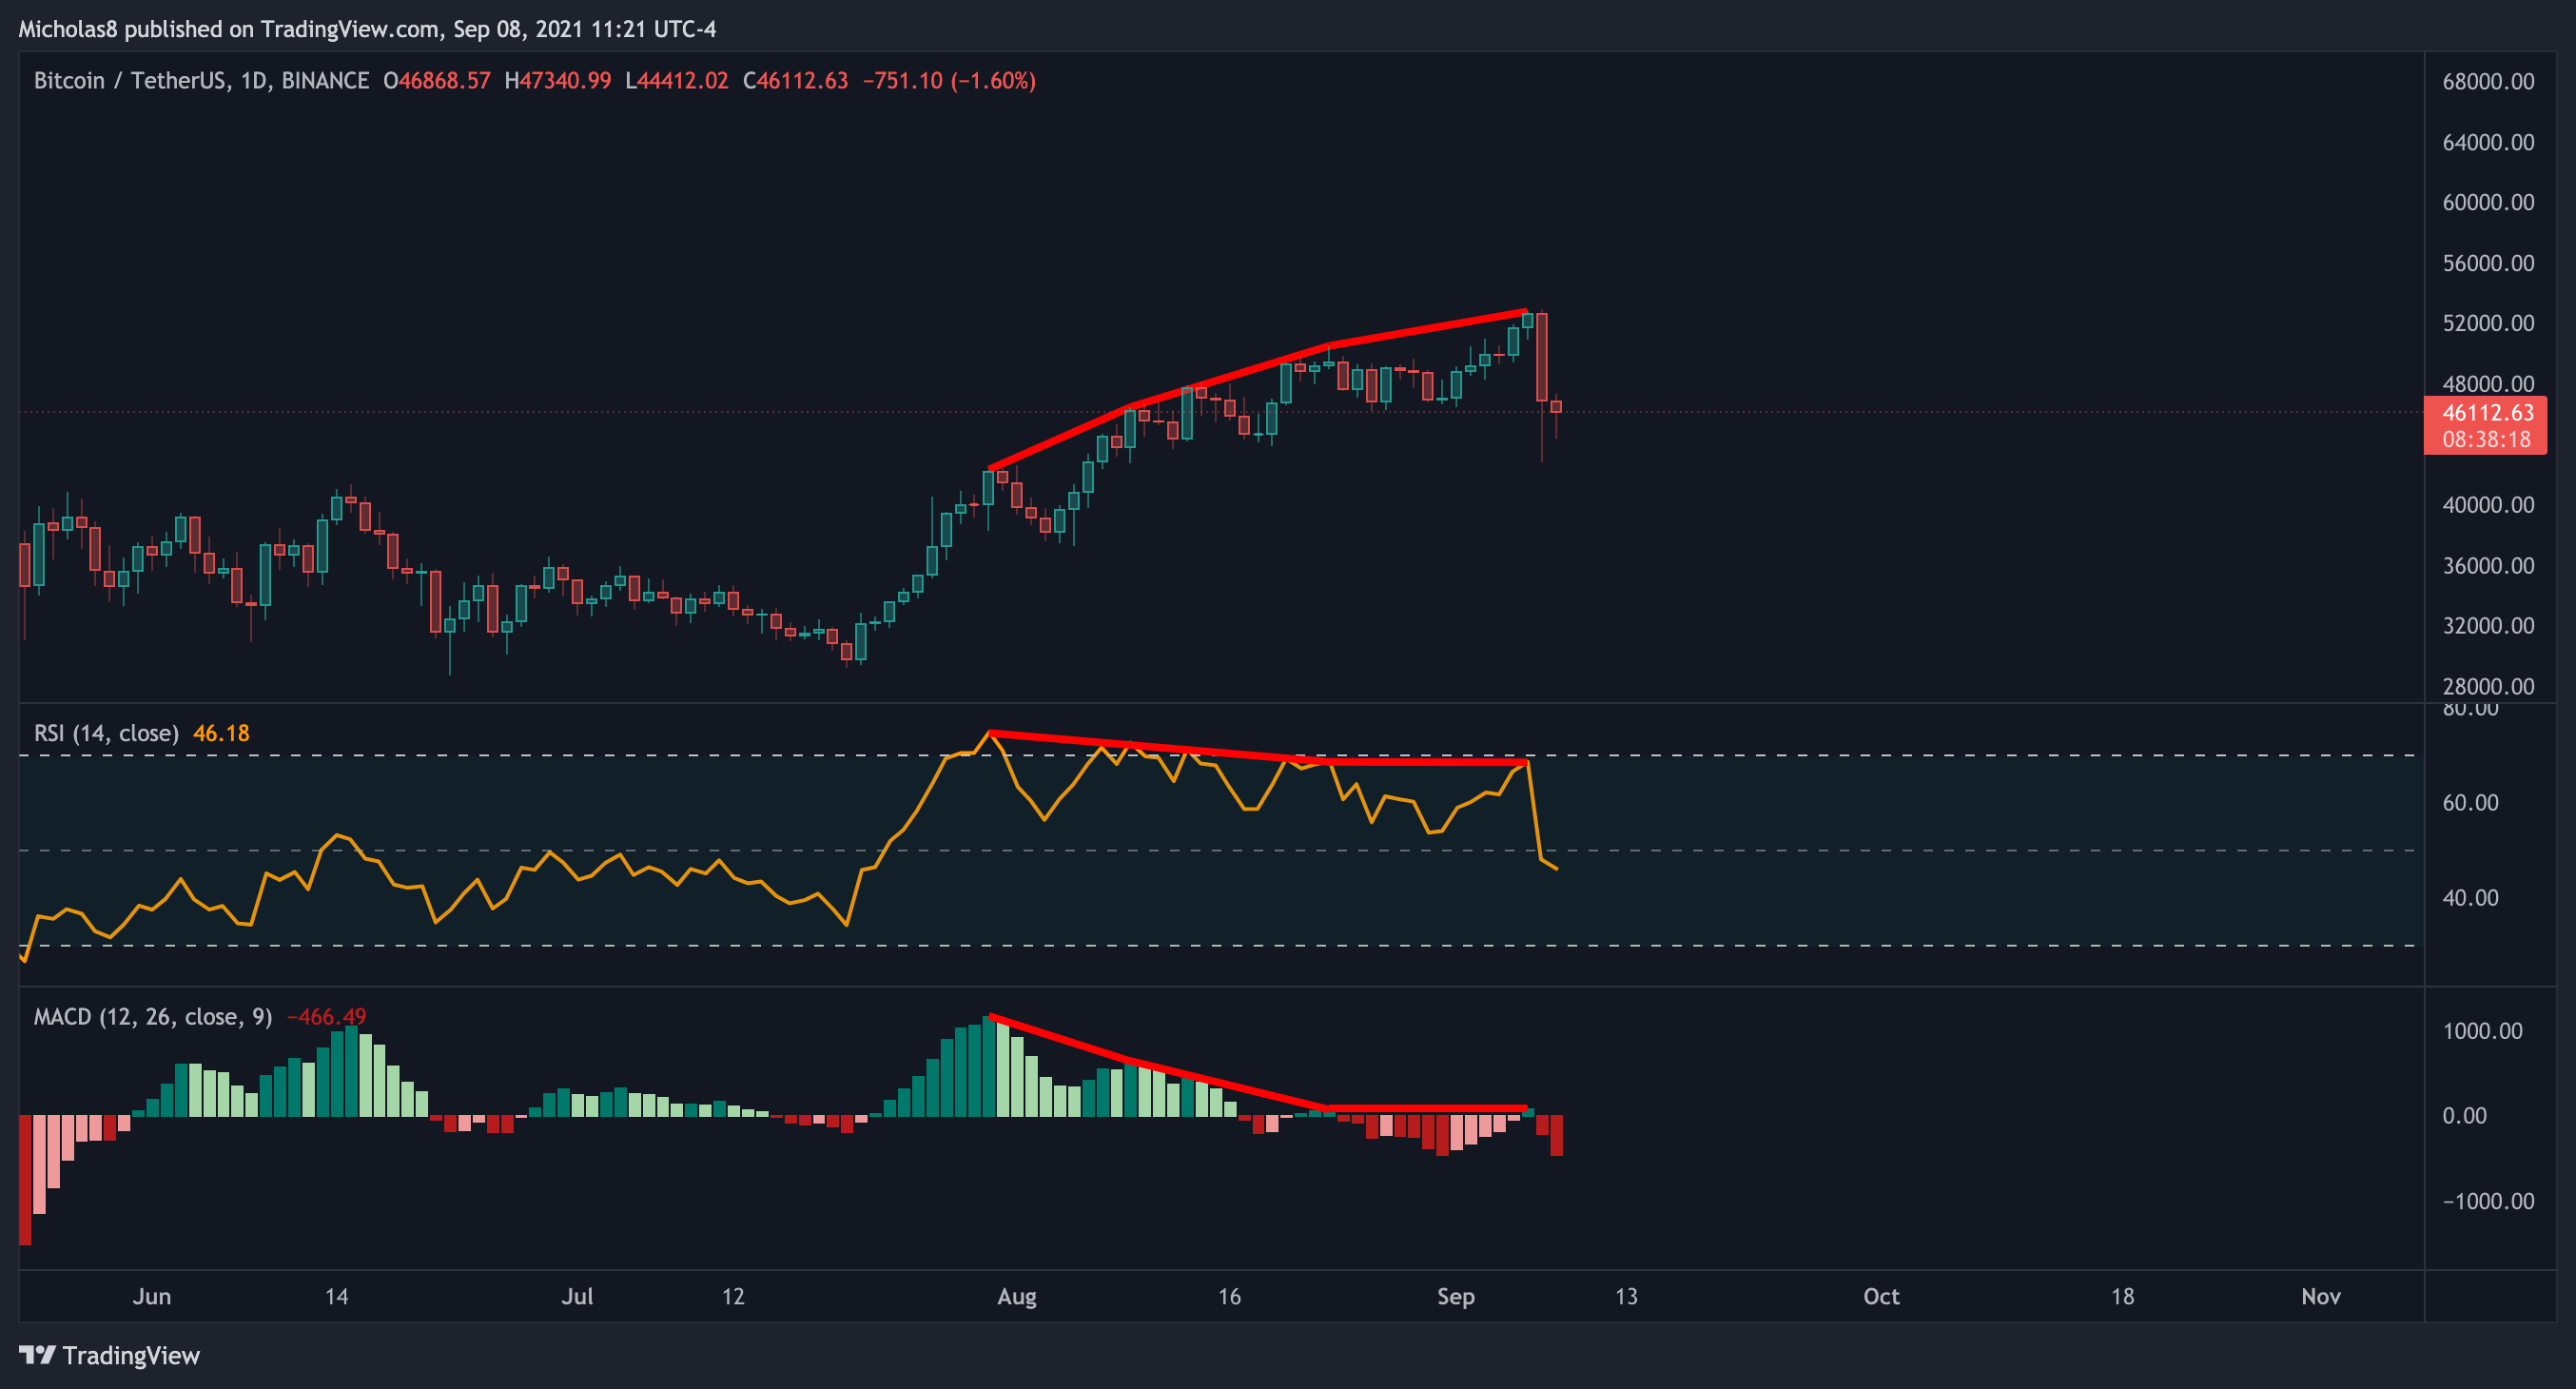
Task: Click the open value O46868.57
Action: coord(437,81)
